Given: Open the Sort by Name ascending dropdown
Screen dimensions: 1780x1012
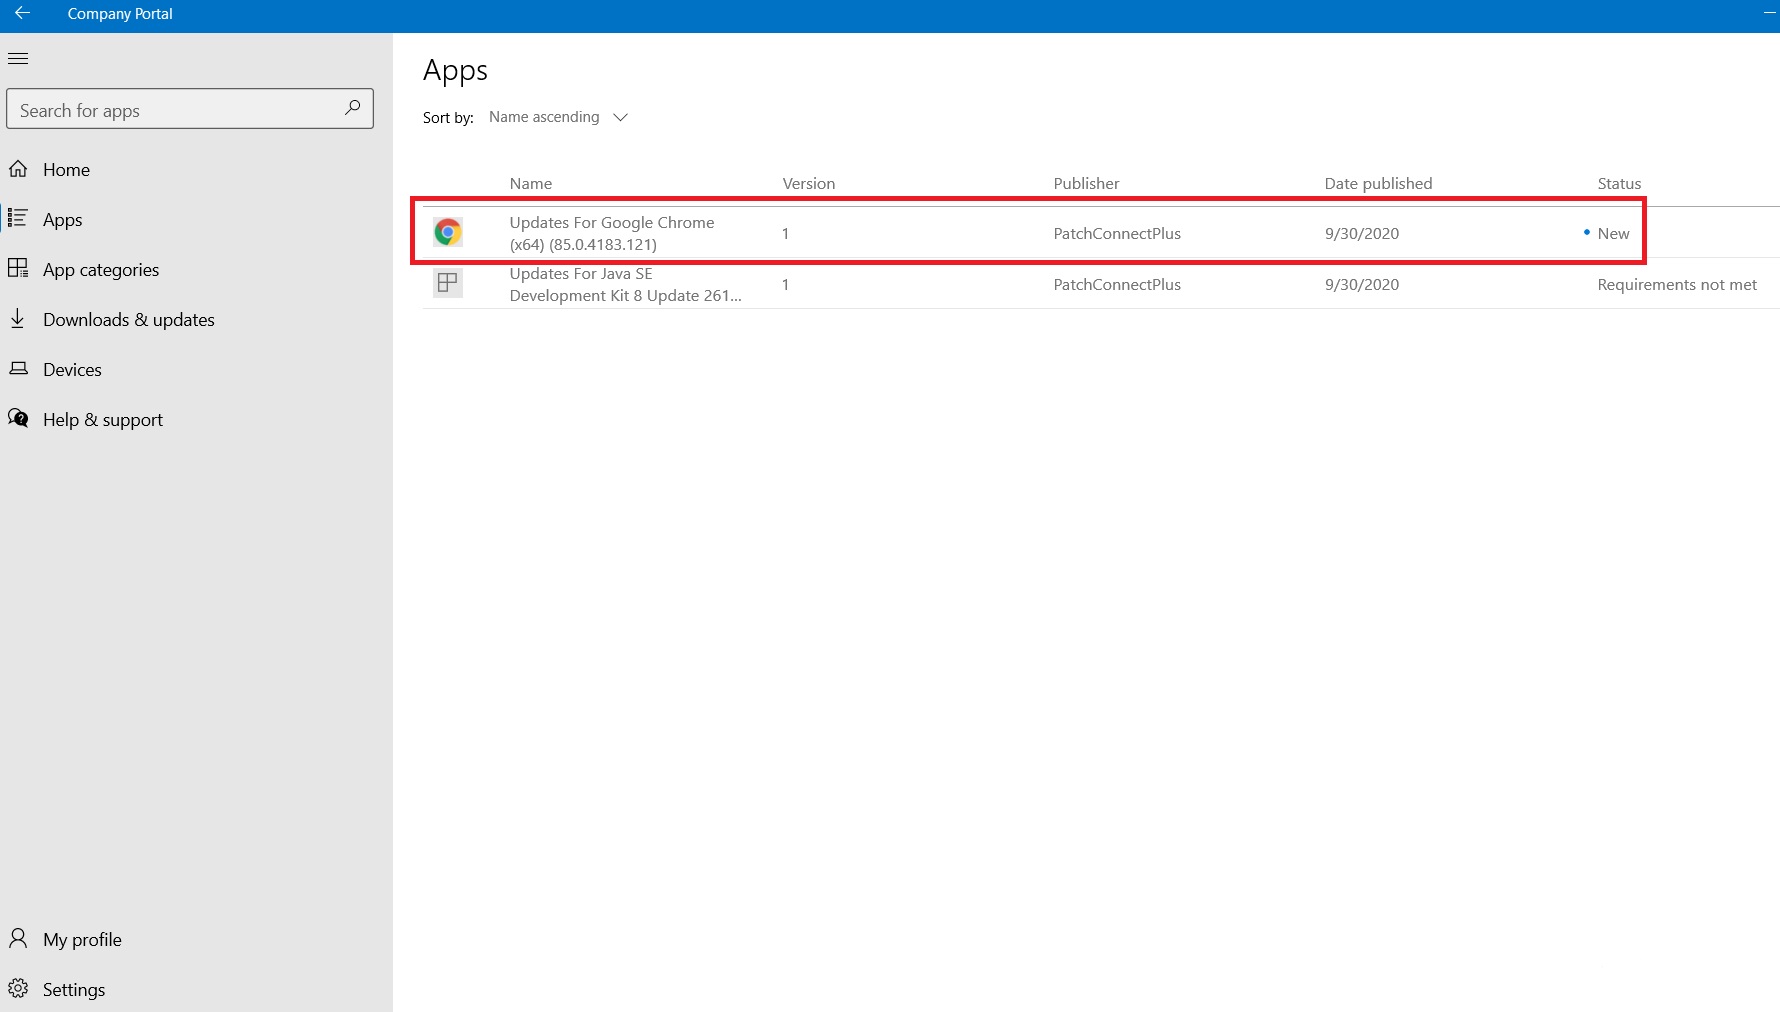Looking at the screenshot, I should tap(558, 117).
